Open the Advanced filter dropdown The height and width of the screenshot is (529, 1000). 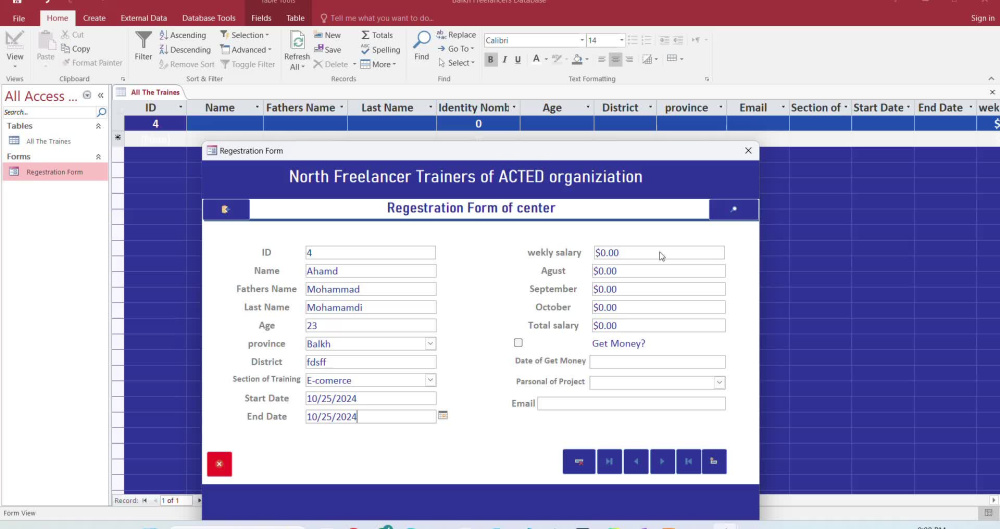click(246, 50)
